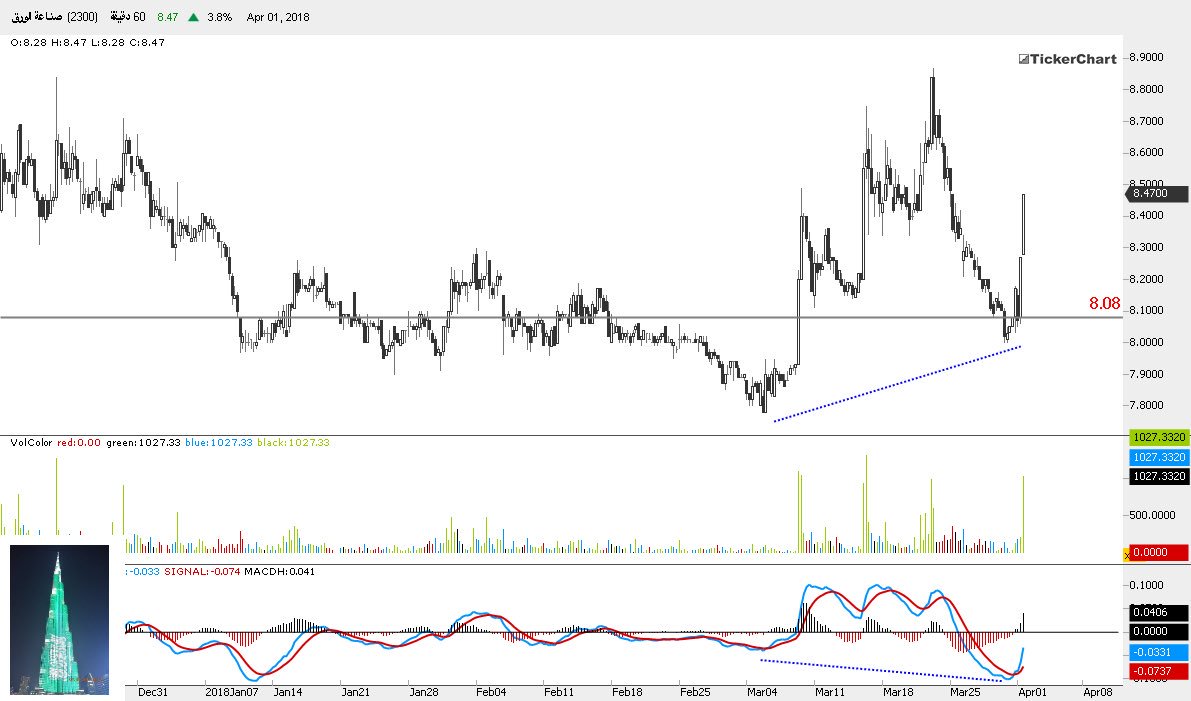Viewport: 1191px width, 701px height.
Task: Click the red -0.0737 signal tag
Action: pyautogui.click(x=1159, y=671)
